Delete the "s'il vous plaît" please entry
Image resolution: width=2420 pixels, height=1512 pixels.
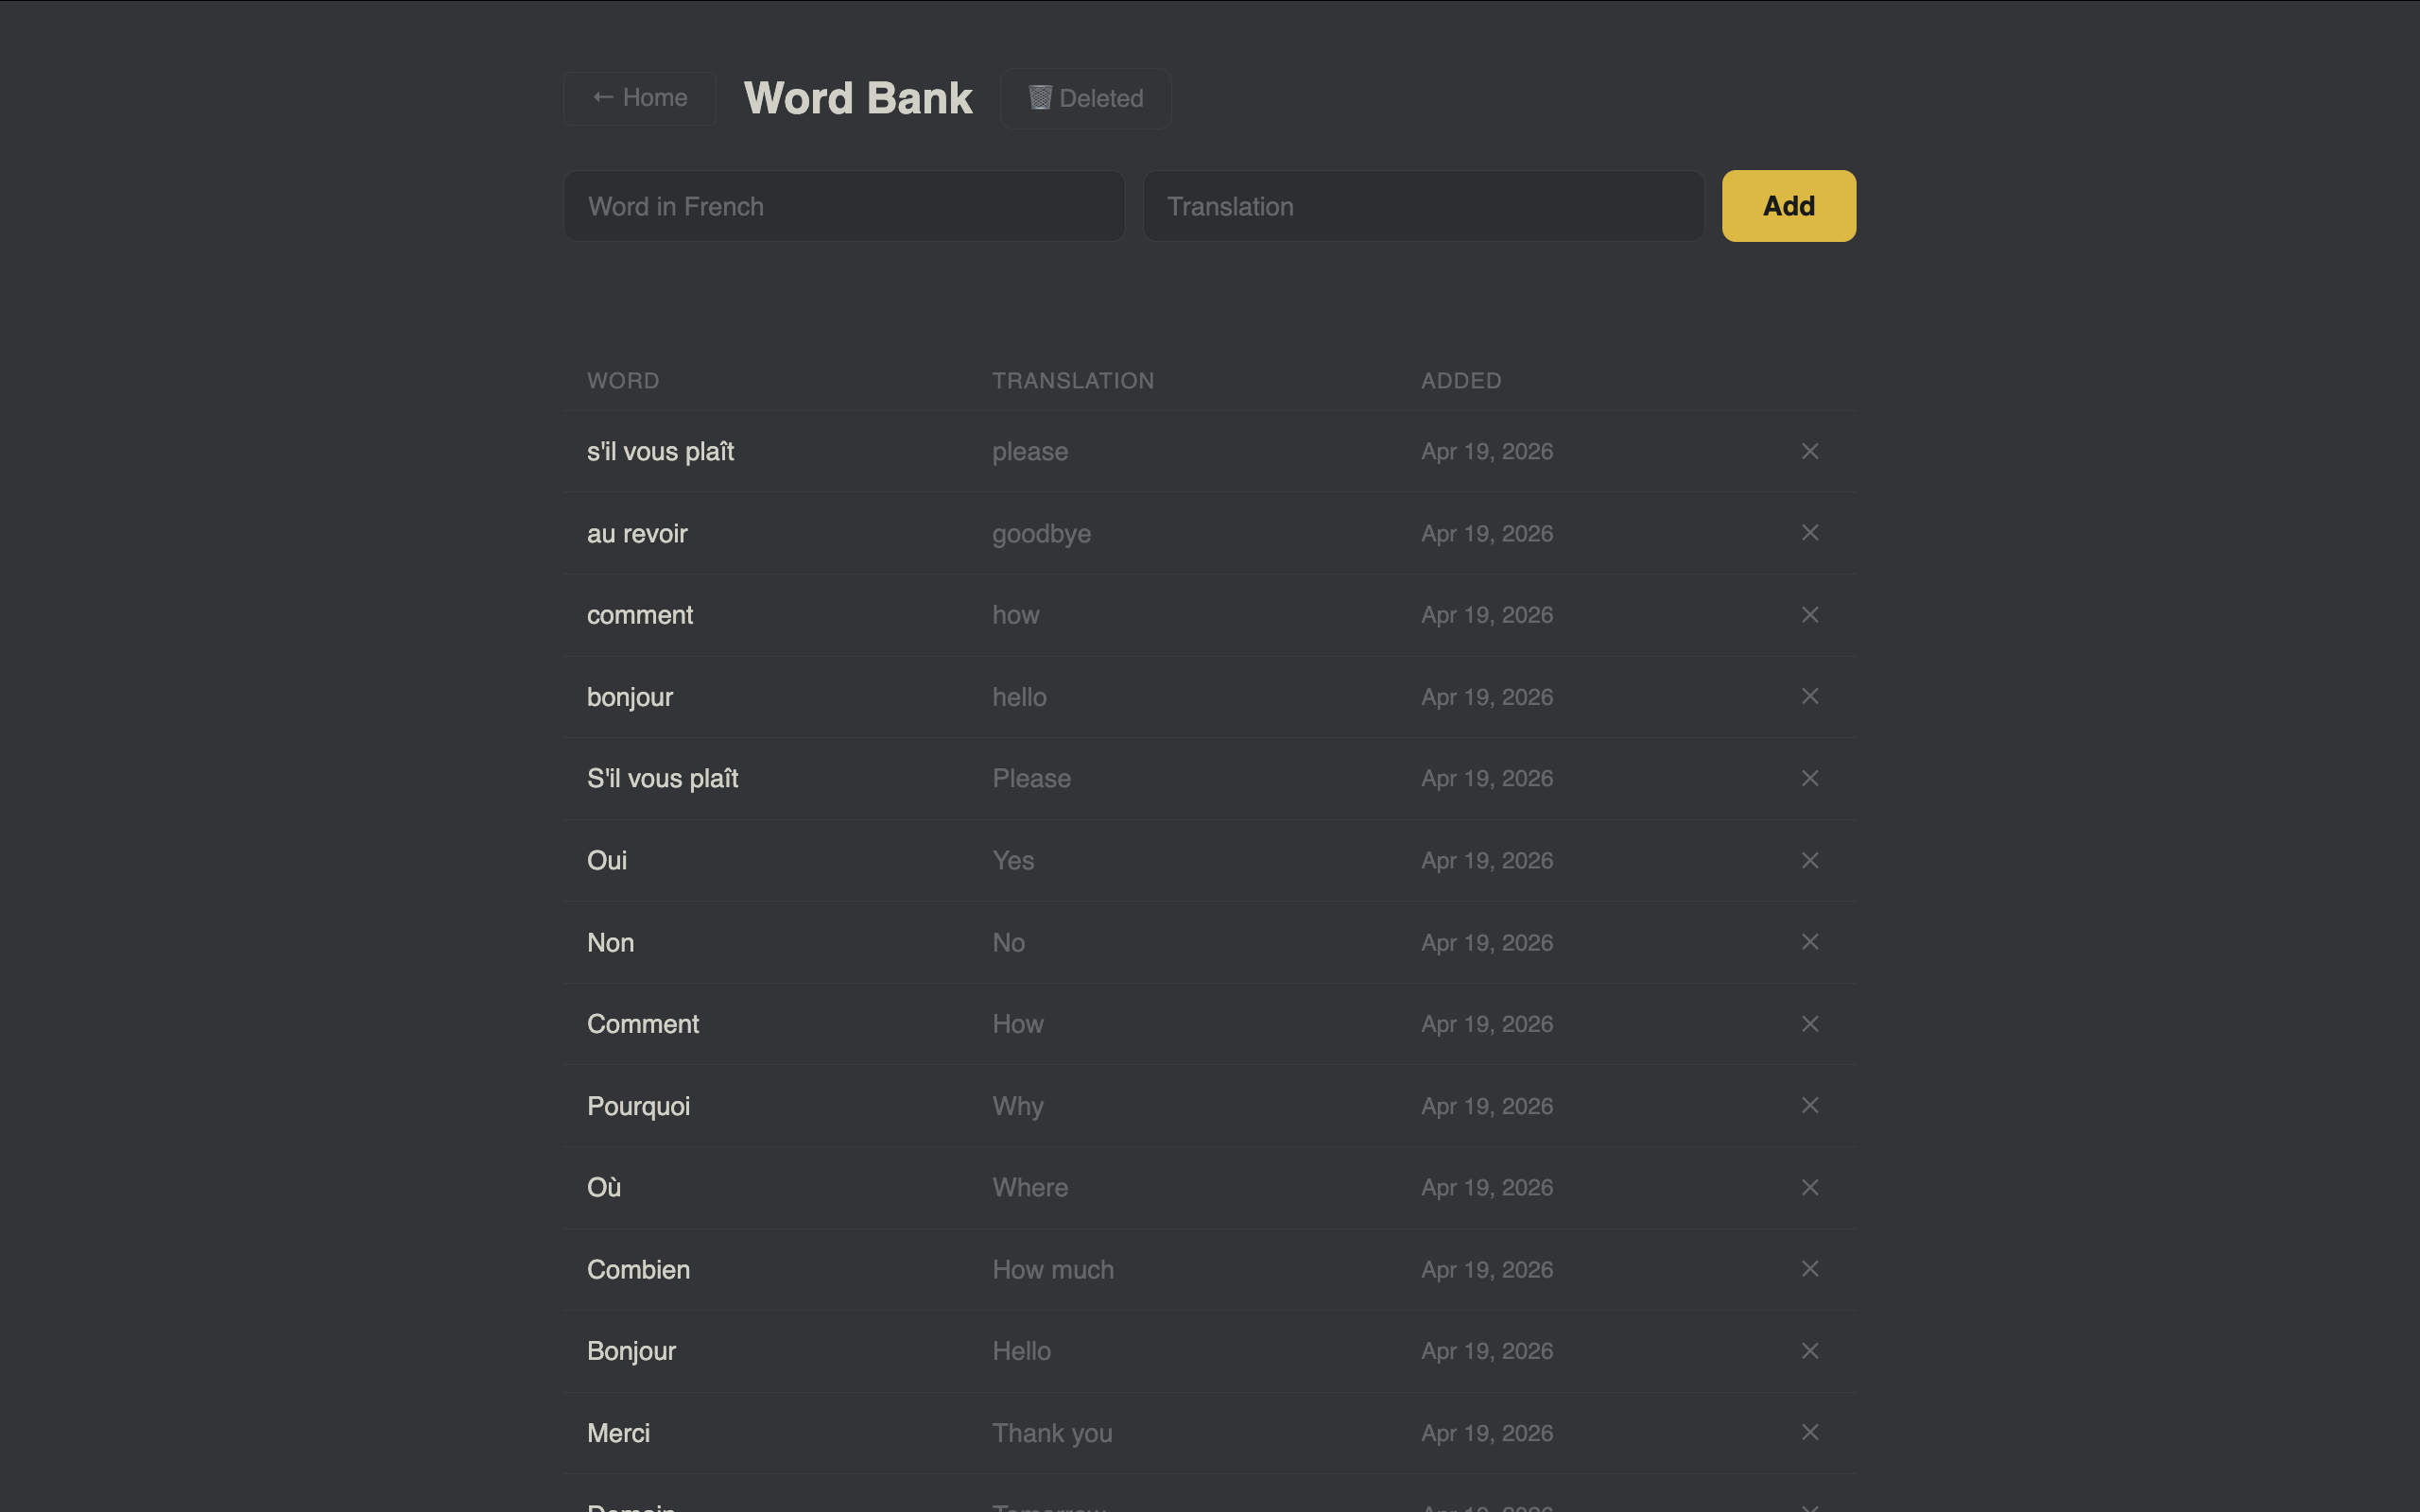[1809, 451]
